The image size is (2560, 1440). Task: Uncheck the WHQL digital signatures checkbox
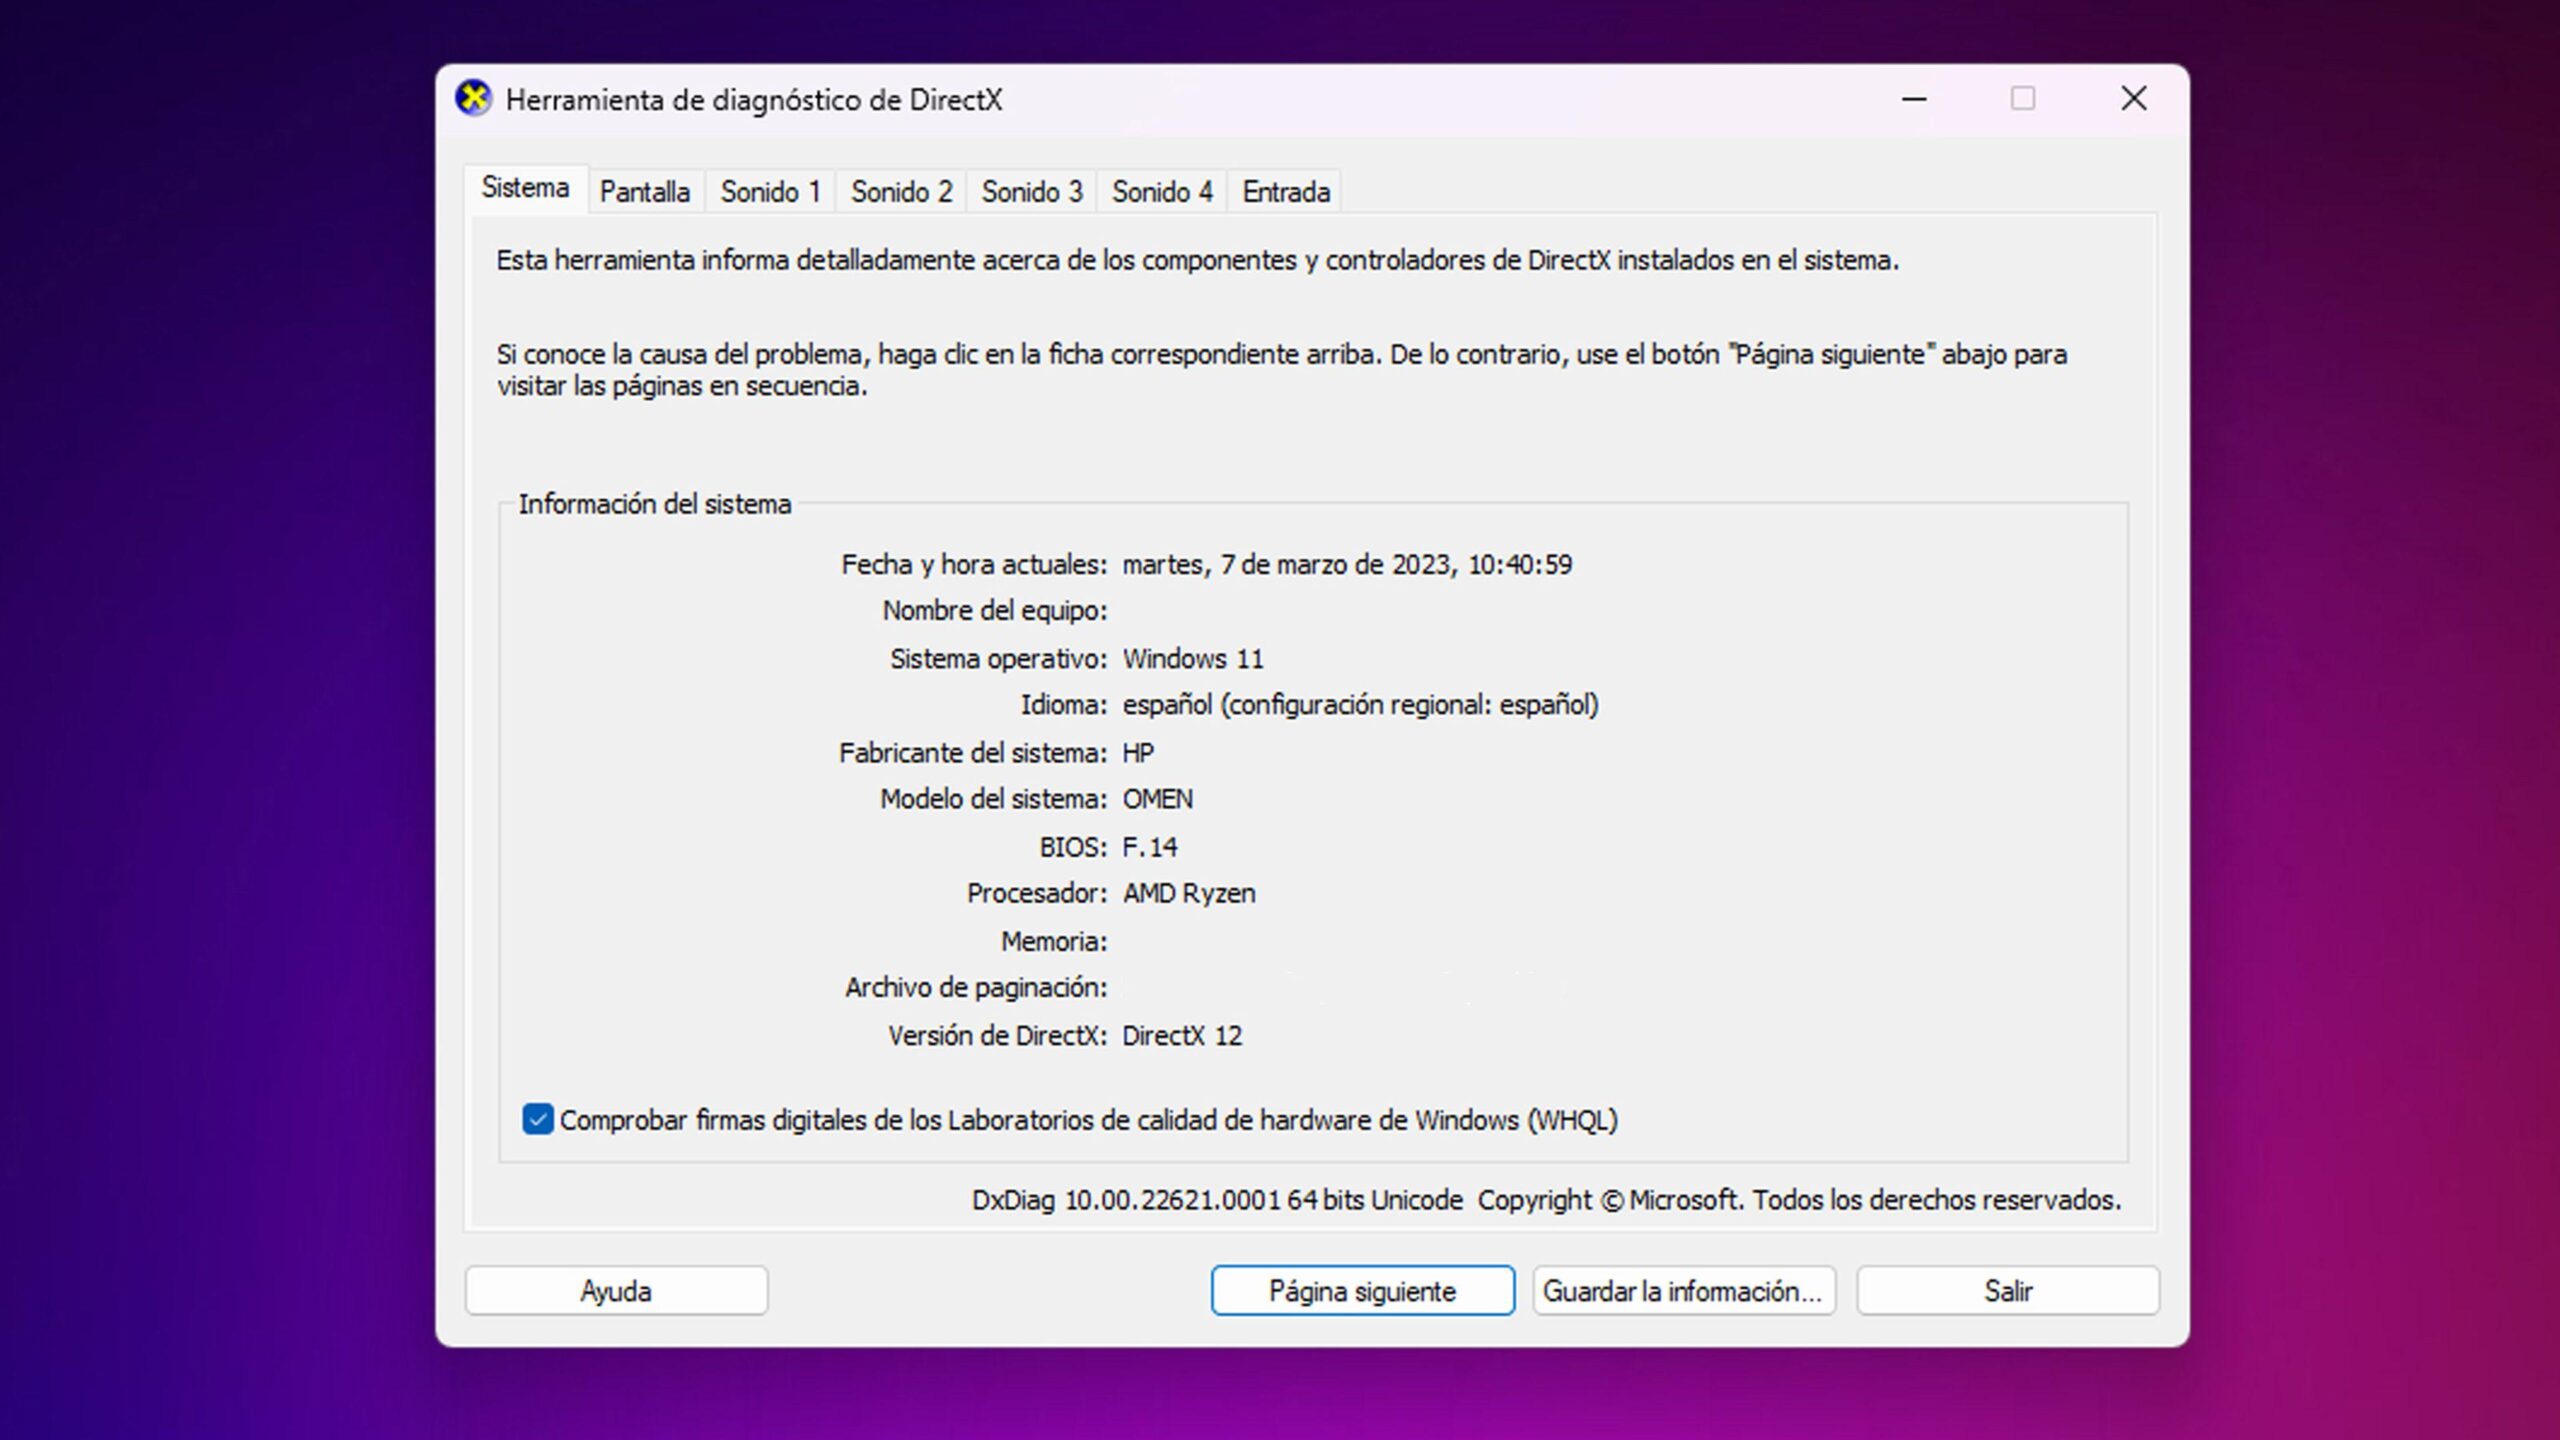(538, 1119)
